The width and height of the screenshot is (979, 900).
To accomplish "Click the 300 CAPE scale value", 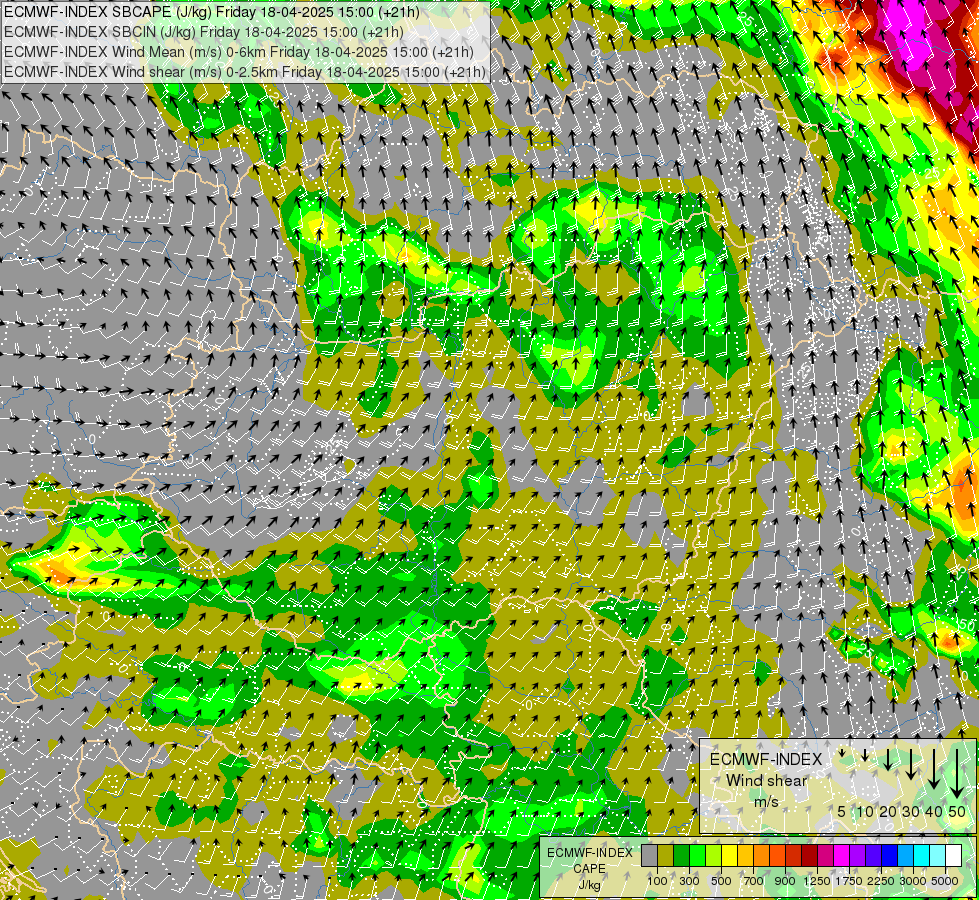I will (689, 881).
